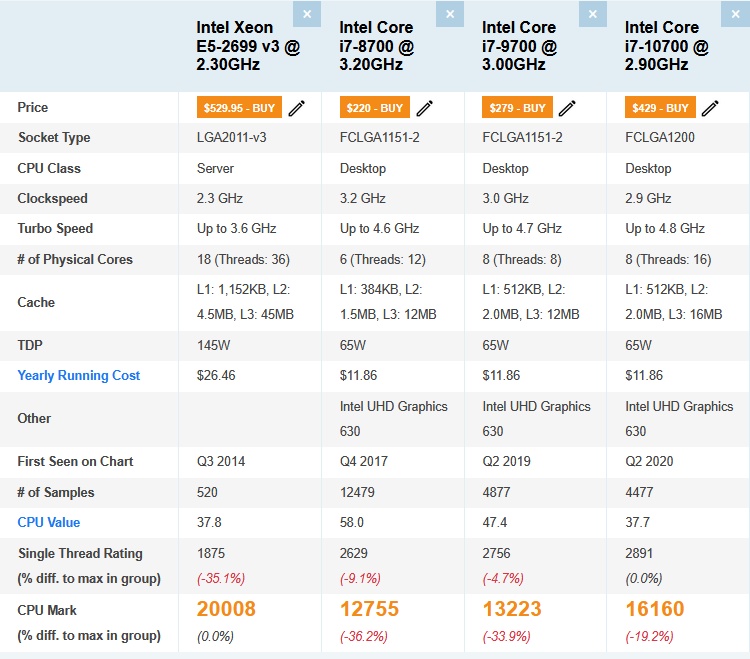750x659 pixels.
Task: Edit price pencil icon for Xeon E5-2699
Action: [x=297, y=108]
